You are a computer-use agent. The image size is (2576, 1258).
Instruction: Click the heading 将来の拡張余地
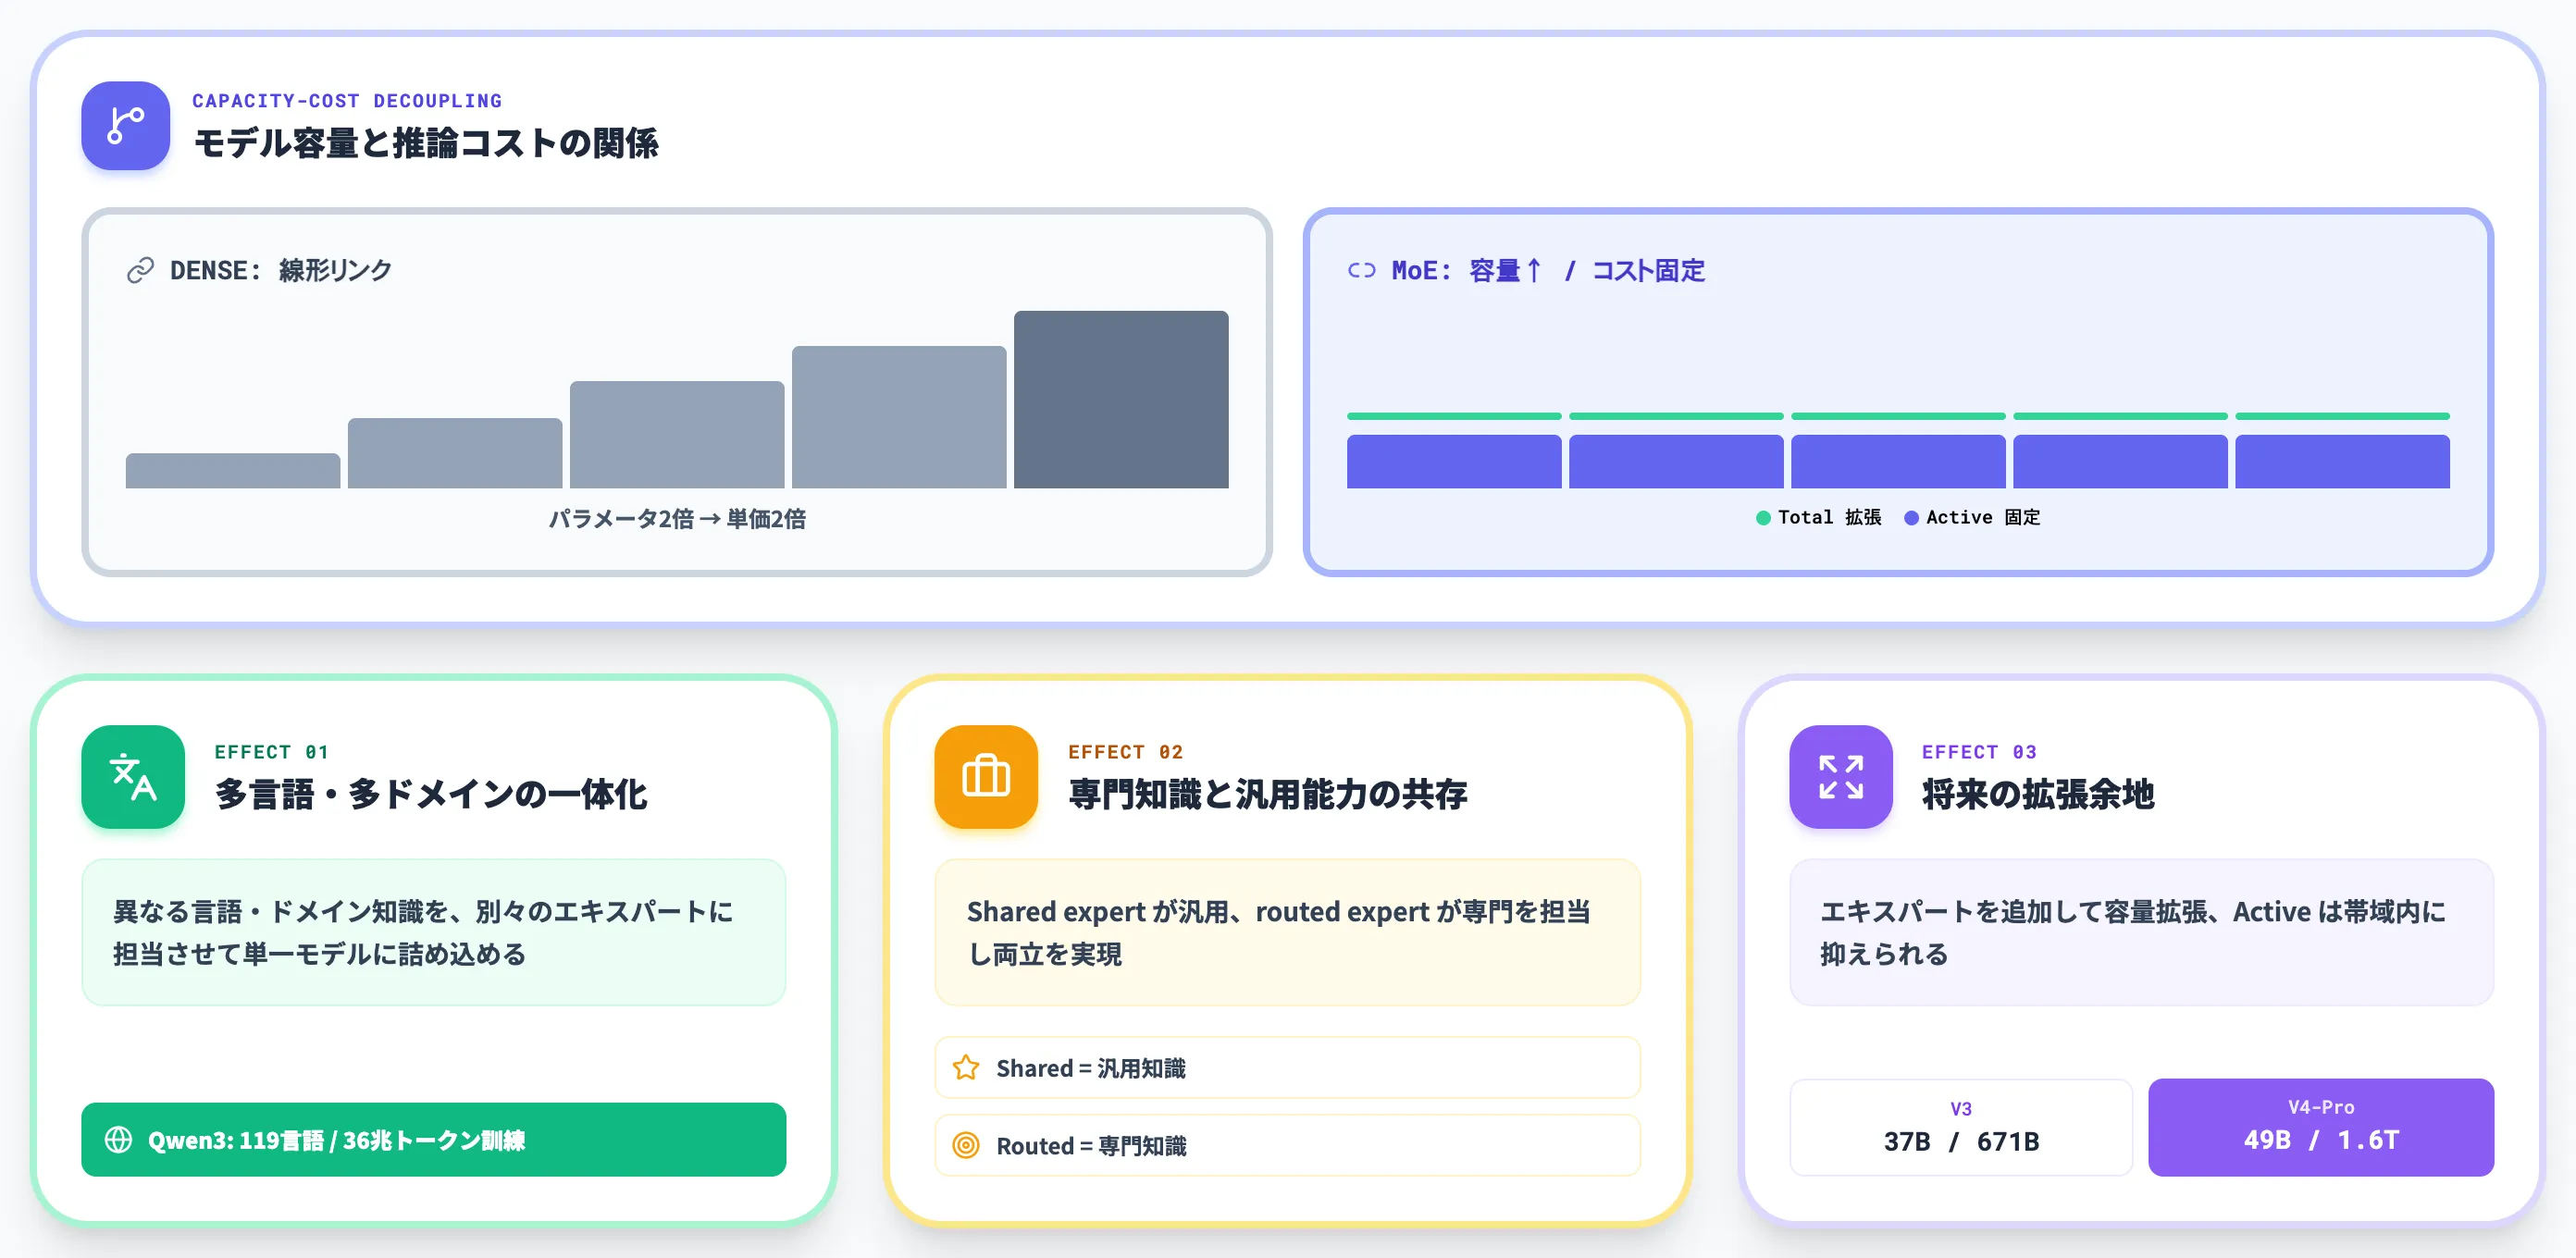(x=2037, y=794)
